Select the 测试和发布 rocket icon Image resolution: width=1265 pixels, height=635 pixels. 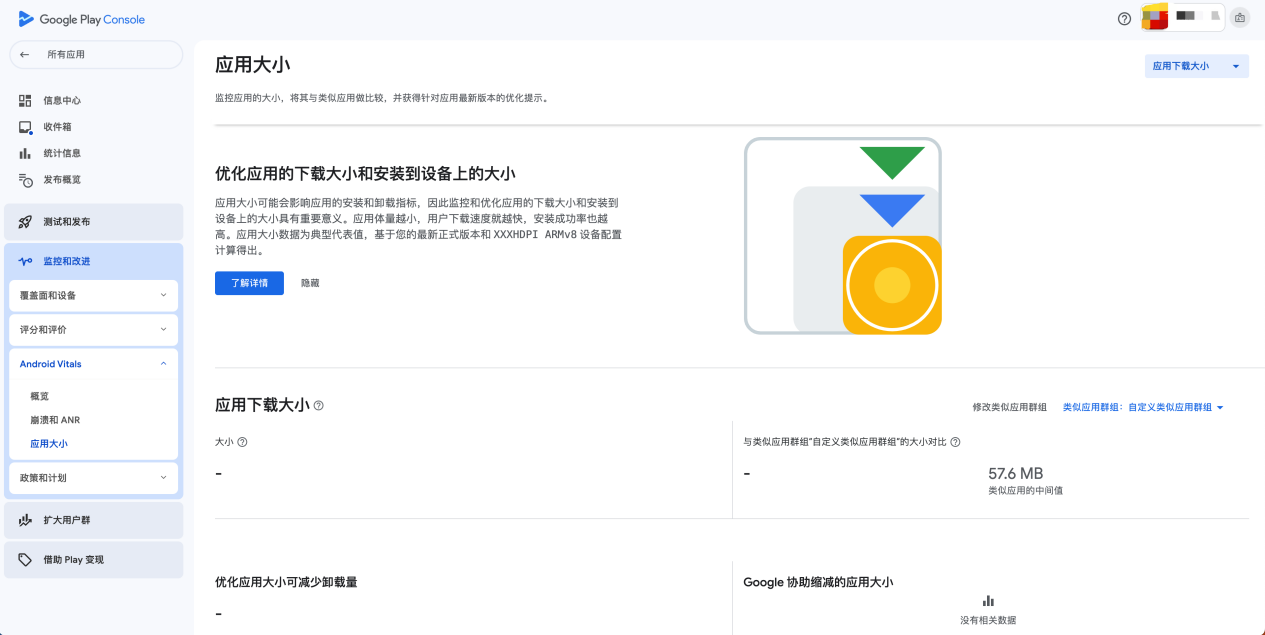point(23,221)
